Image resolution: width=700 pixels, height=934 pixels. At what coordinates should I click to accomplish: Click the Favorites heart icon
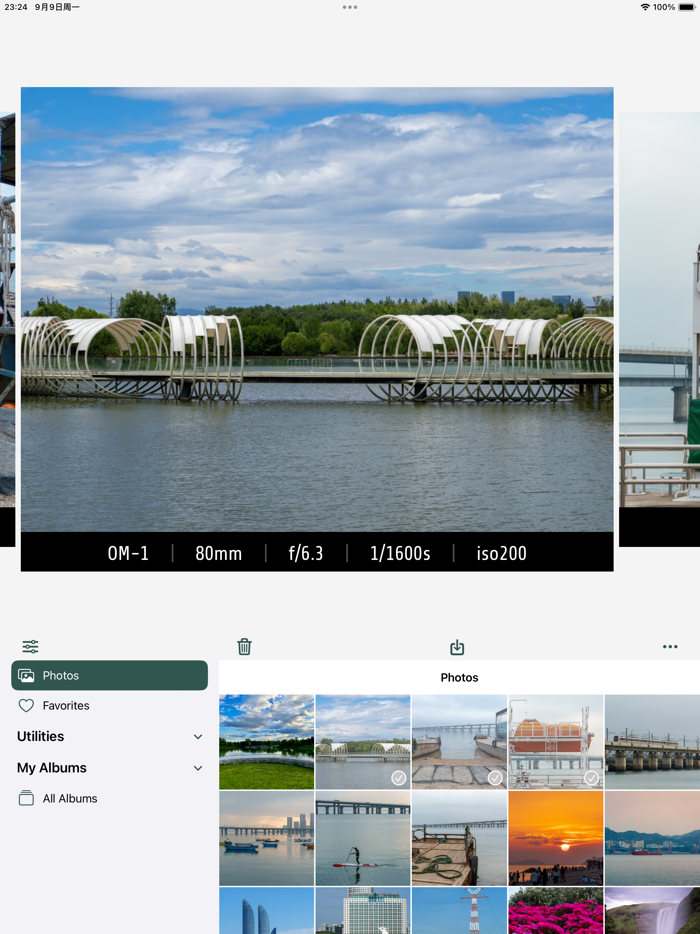tap(26, 706)
